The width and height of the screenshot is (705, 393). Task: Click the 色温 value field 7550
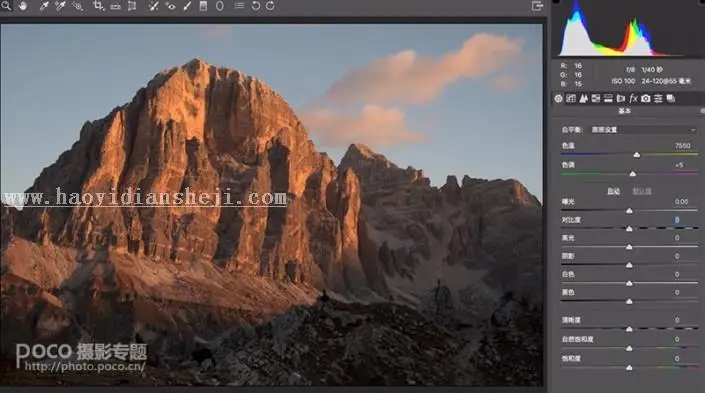[683, 146]
